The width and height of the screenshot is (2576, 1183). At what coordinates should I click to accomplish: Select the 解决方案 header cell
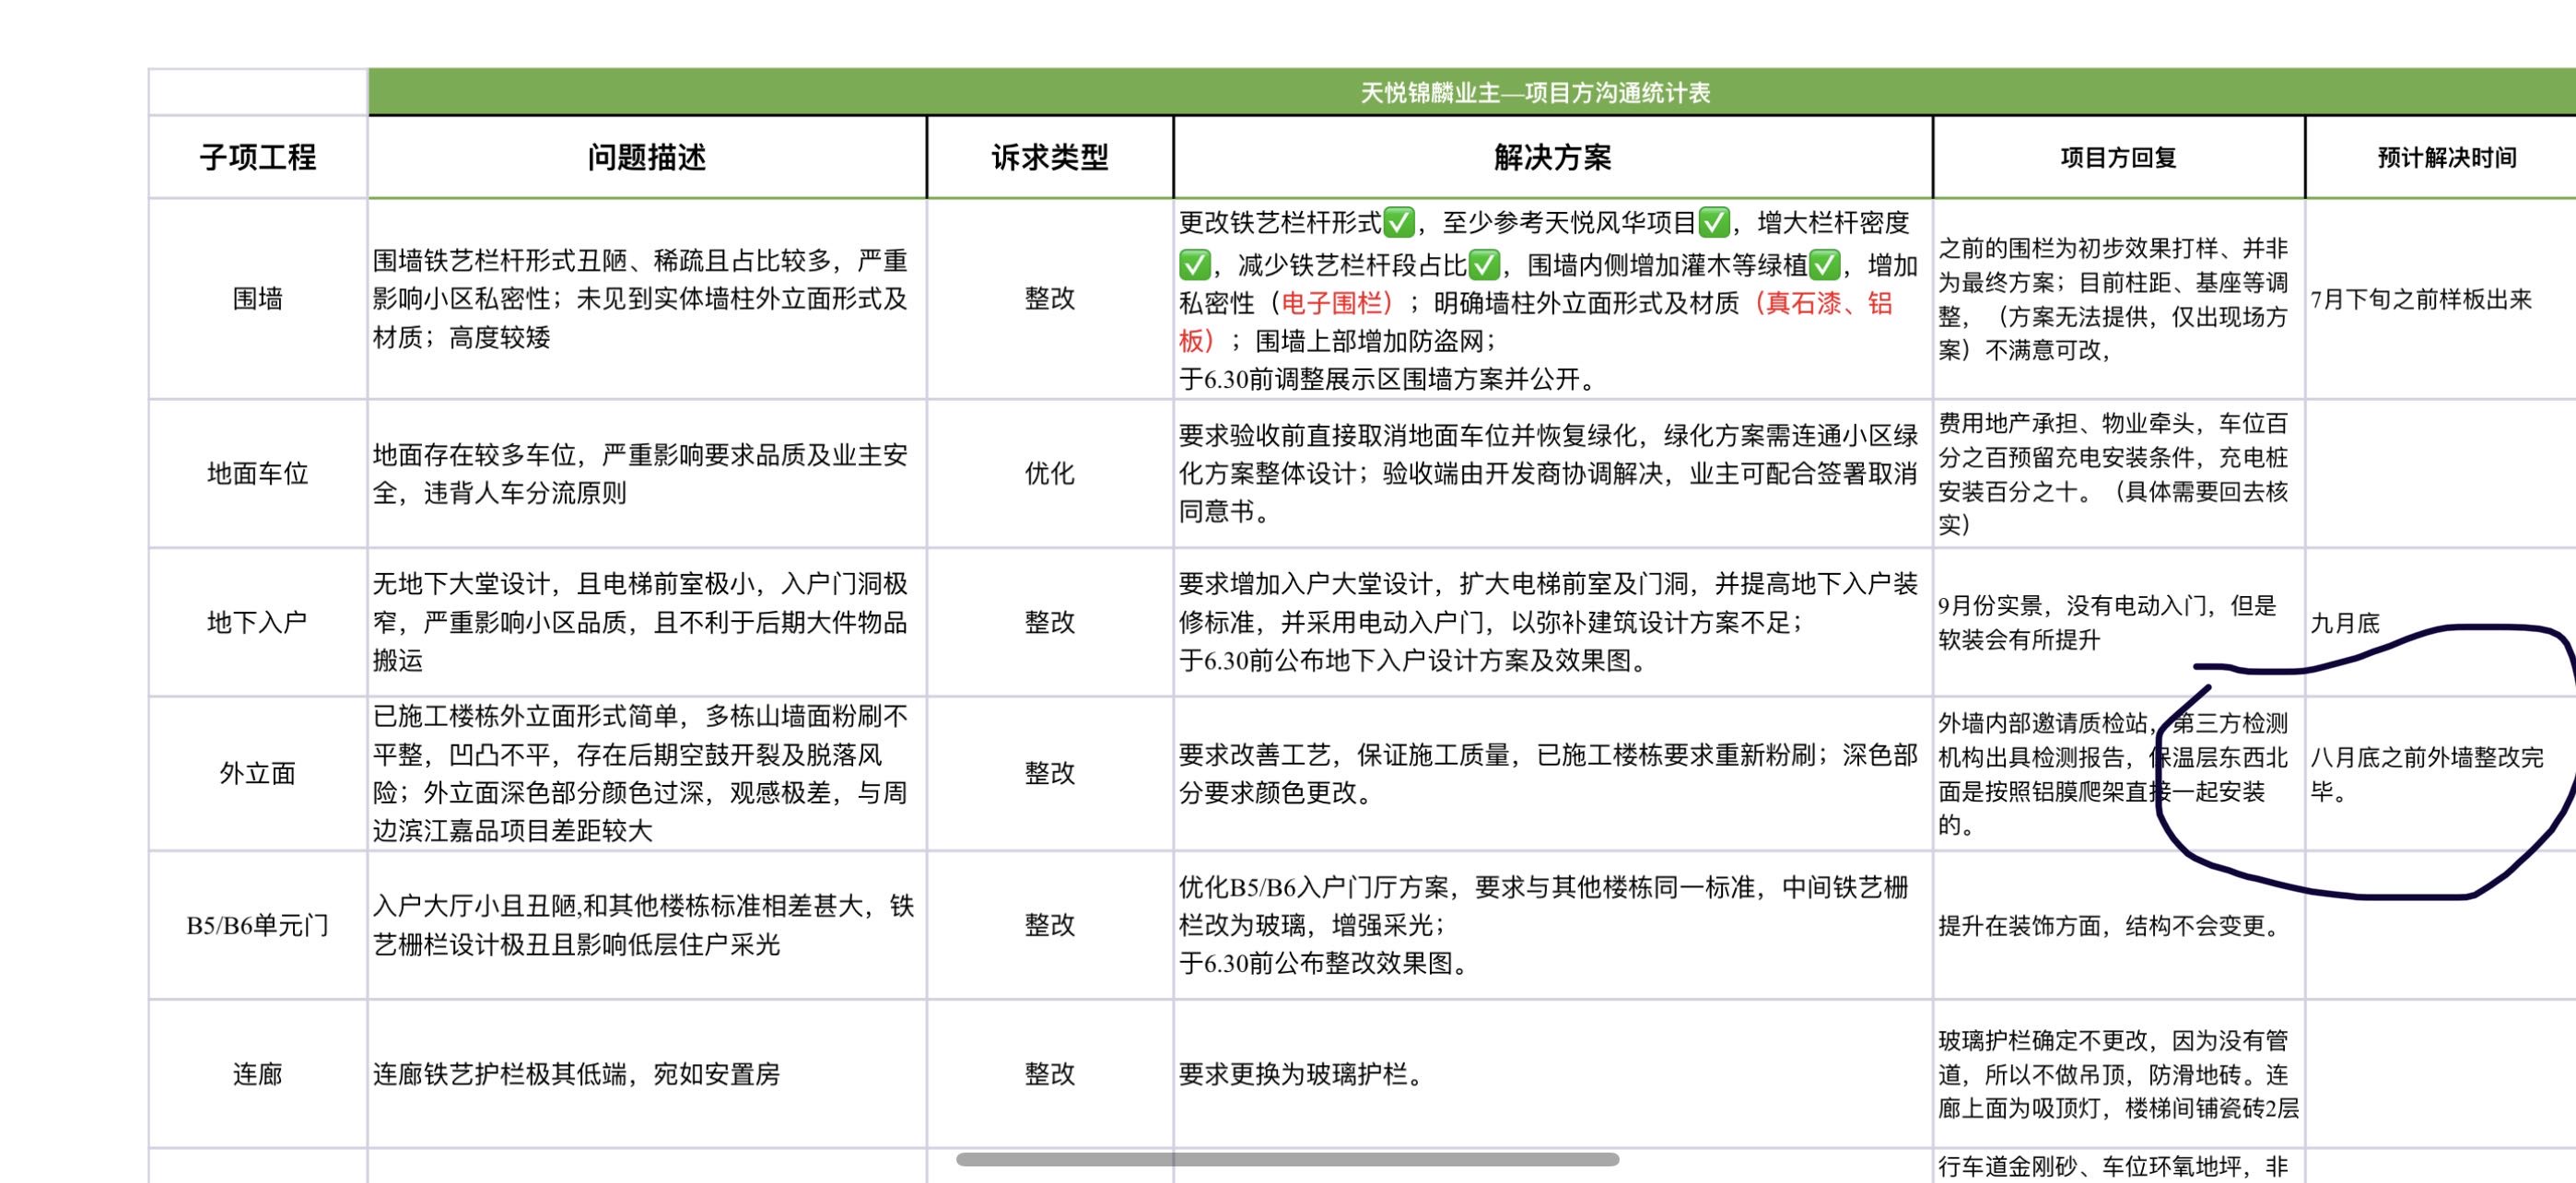coord(1552,157)
